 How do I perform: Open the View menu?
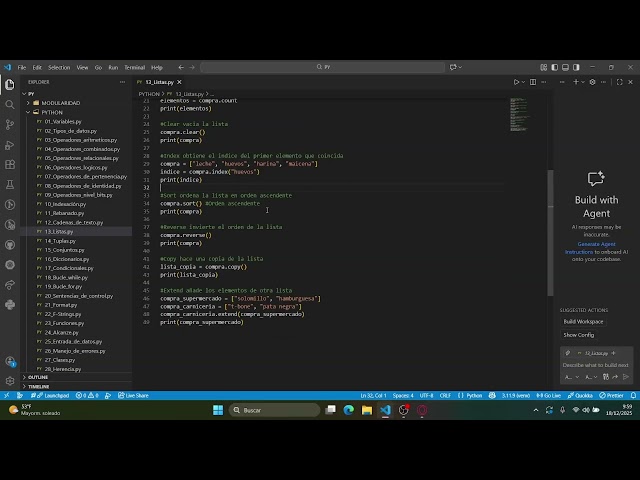[82, 67]
